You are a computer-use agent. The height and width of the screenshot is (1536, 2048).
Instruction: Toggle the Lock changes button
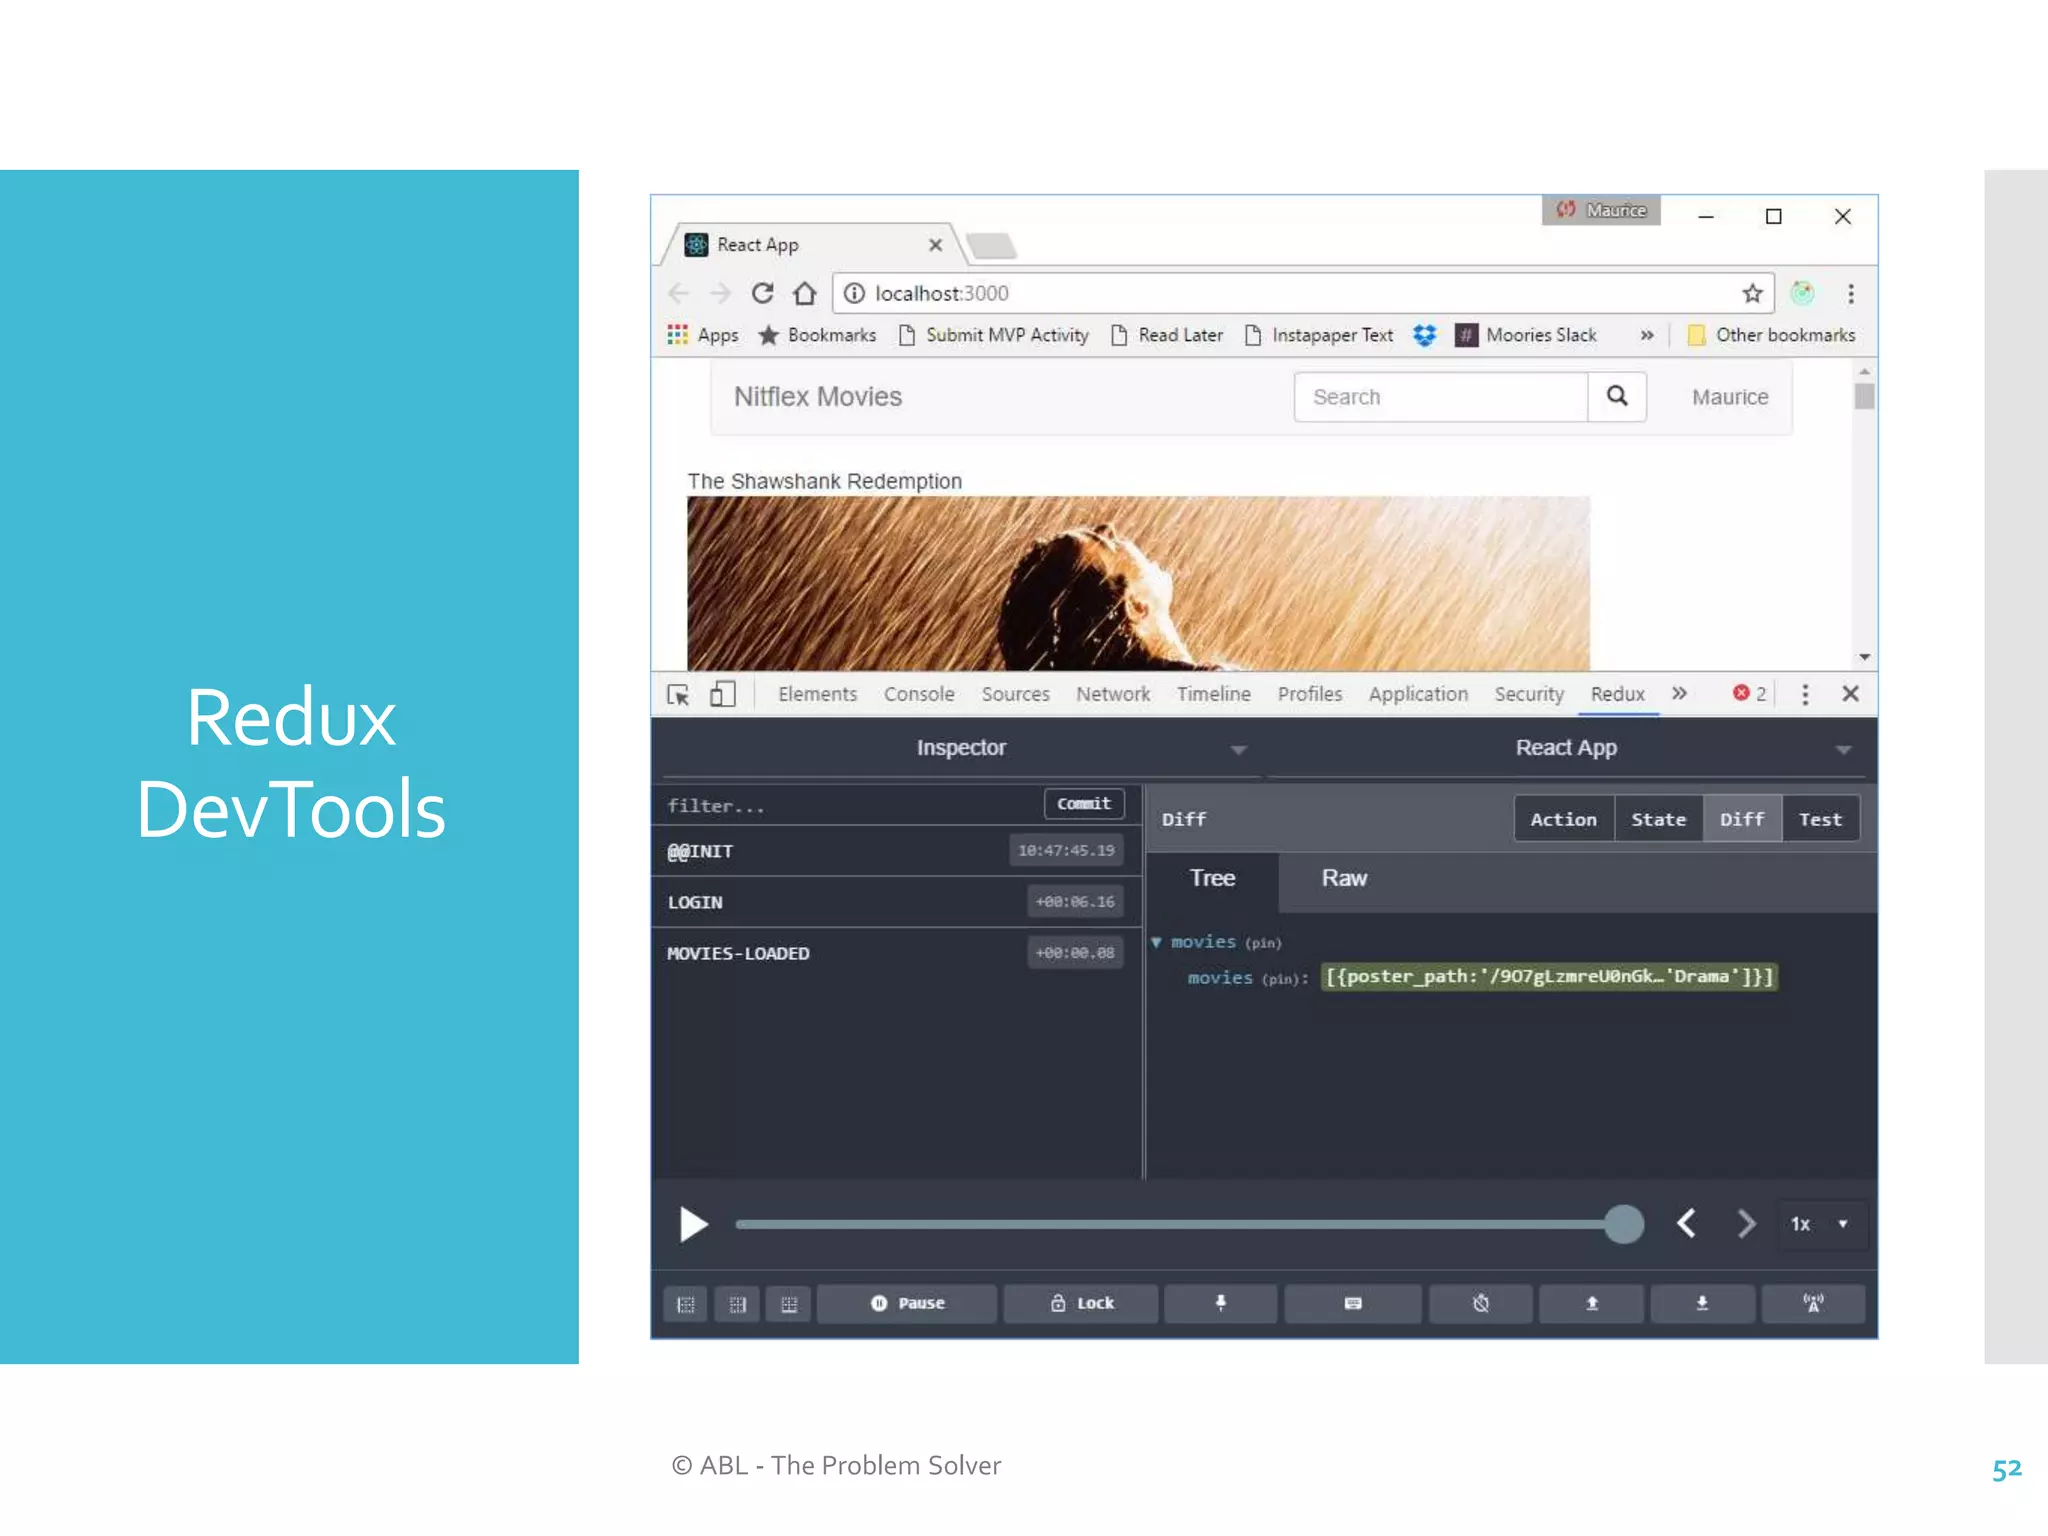1081,1303
